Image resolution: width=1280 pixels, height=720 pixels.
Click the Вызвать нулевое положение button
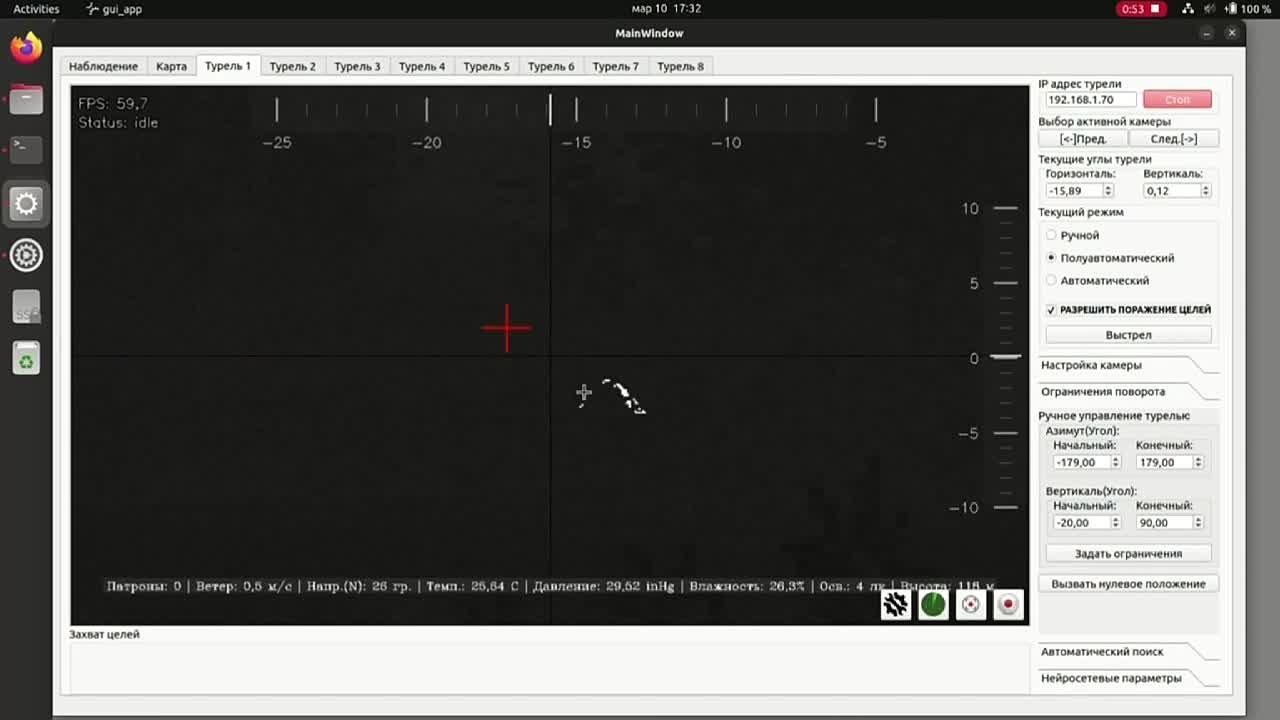[1128, 584]
